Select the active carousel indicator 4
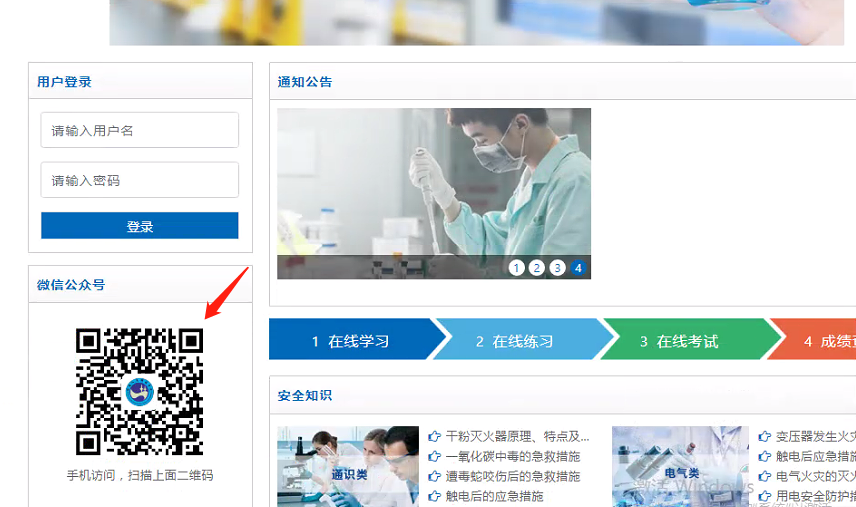Image resolution: width=856 pixels, height=507 pixels. [x=578, y=268]
